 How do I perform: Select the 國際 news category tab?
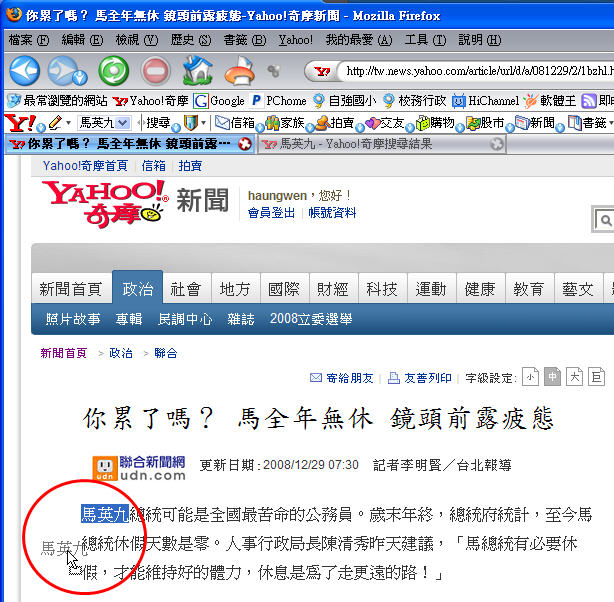tap(284, 289)
